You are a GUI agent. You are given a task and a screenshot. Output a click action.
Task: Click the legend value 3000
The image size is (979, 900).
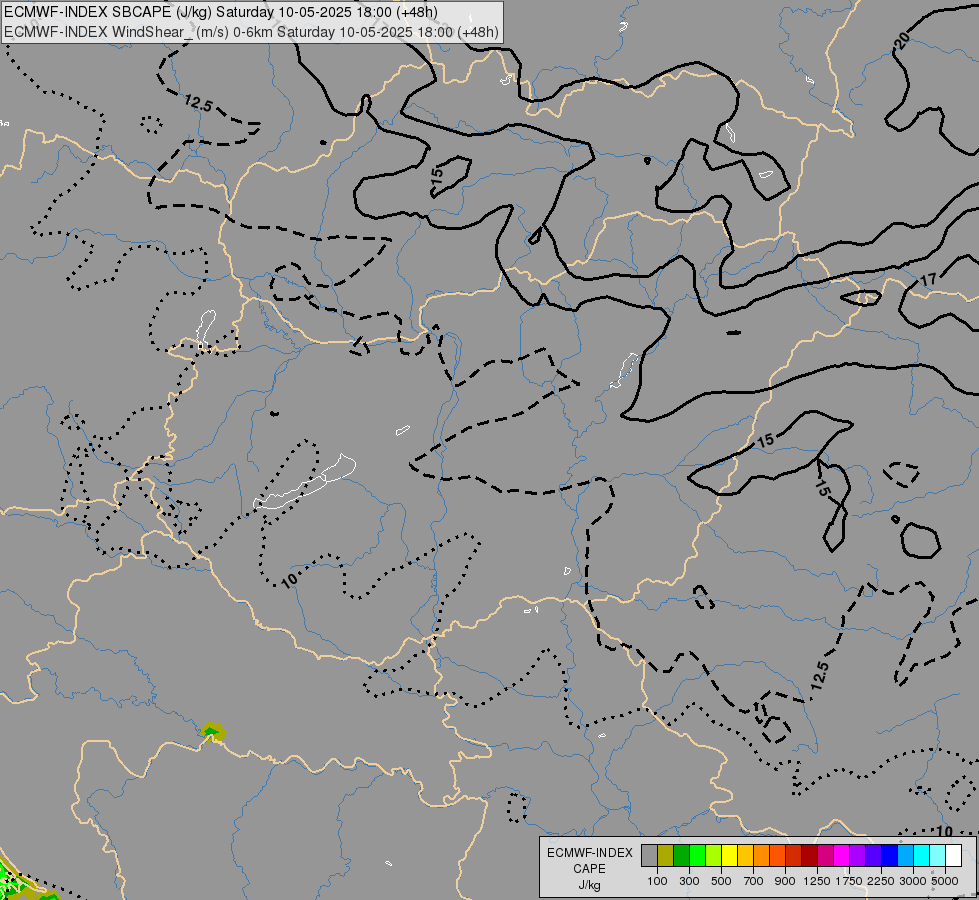pos(913,881)
